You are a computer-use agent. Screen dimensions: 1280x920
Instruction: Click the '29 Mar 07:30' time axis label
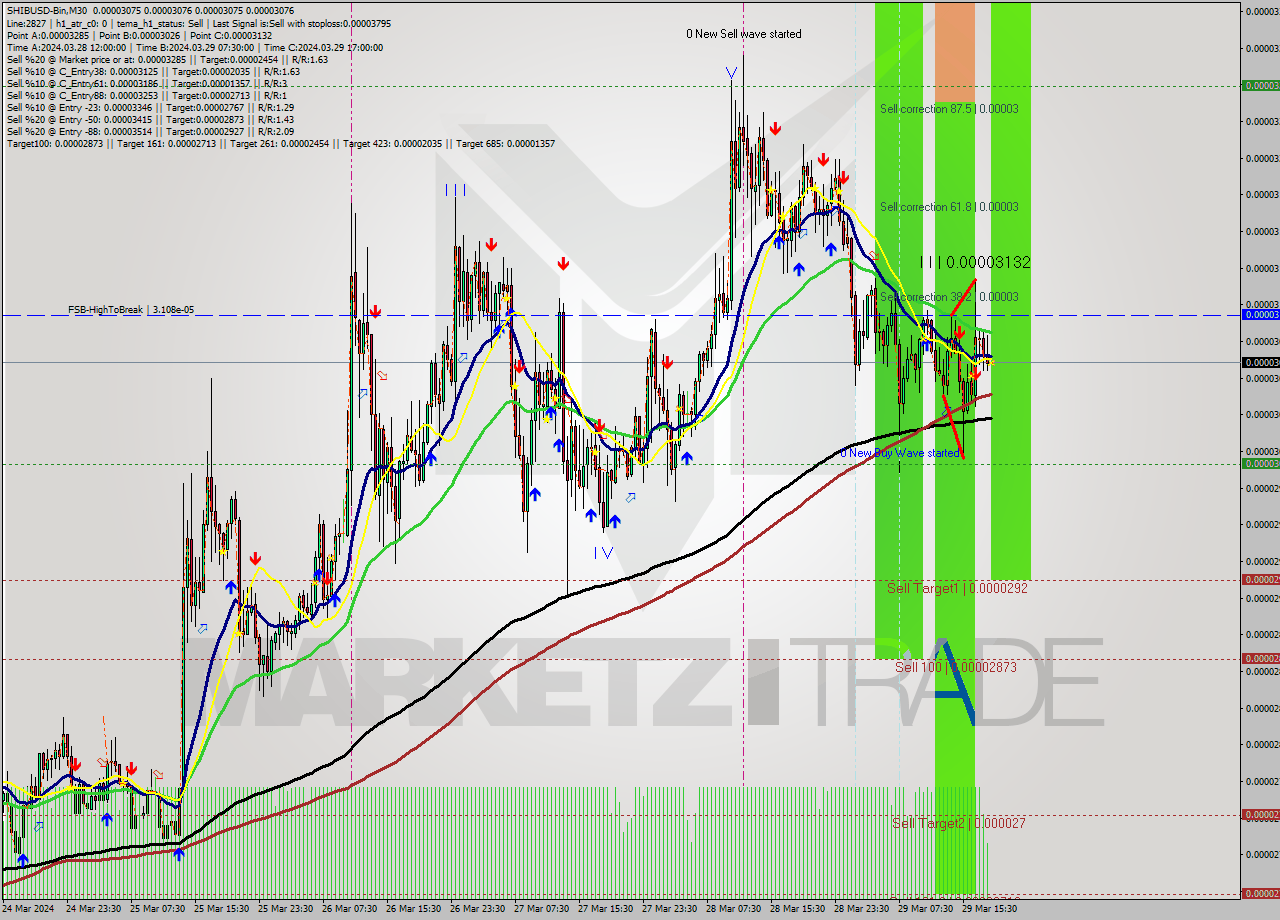click(x=926, y=909)
